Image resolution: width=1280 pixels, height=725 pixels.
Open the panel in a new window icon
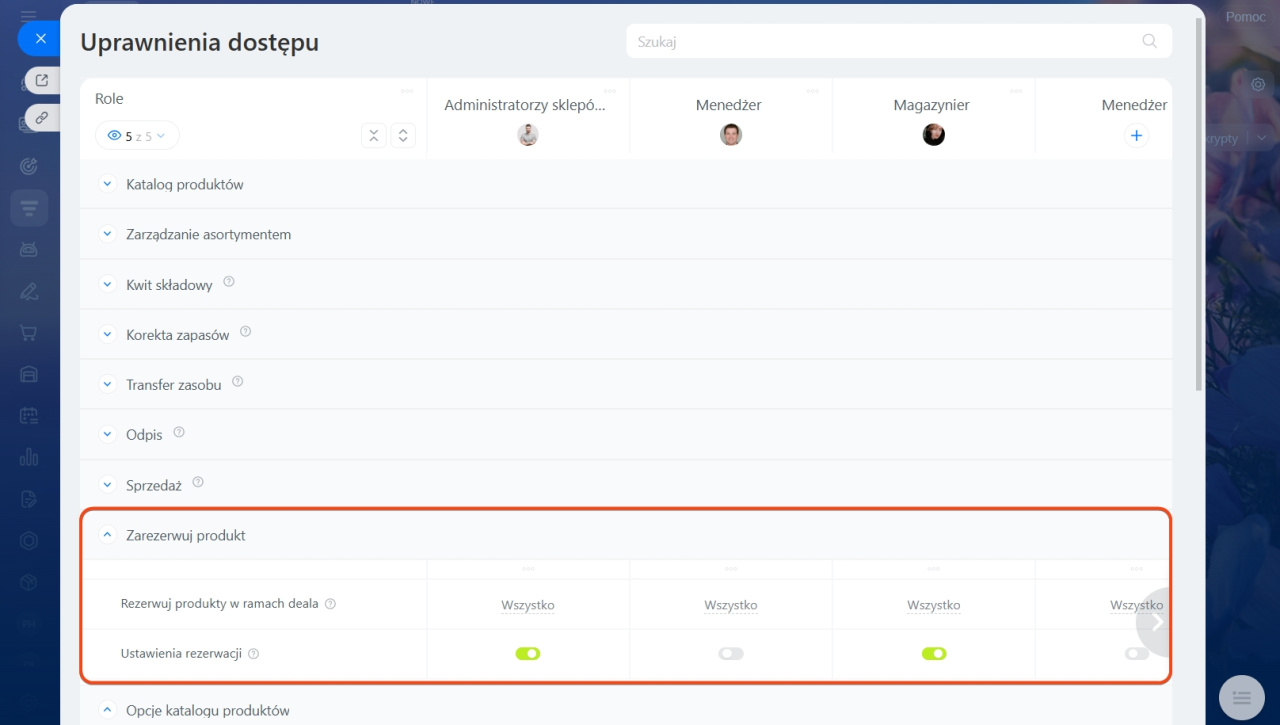point(42,81)
